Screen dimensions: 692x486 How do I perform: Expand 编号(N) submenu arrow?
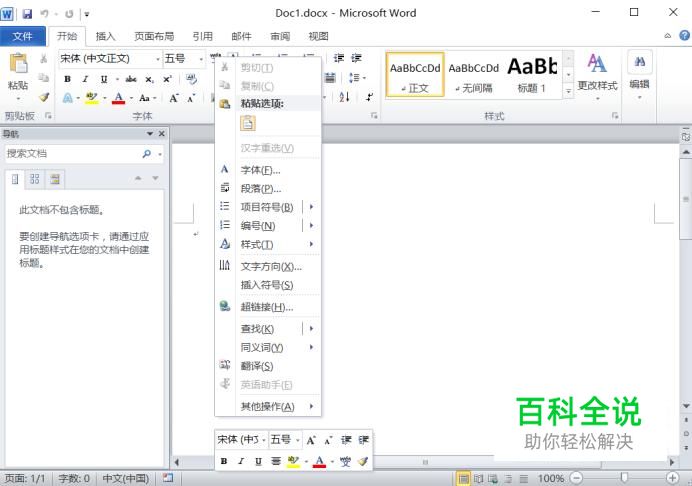pyautogui.click(x=312, y=226)
